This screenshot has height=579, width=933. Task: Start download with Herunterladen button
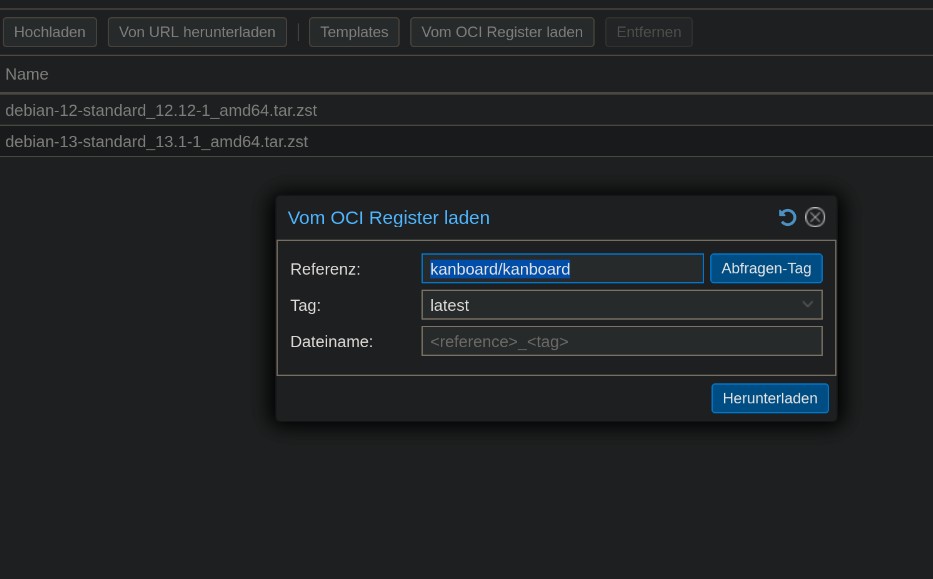tap(769, 398)
